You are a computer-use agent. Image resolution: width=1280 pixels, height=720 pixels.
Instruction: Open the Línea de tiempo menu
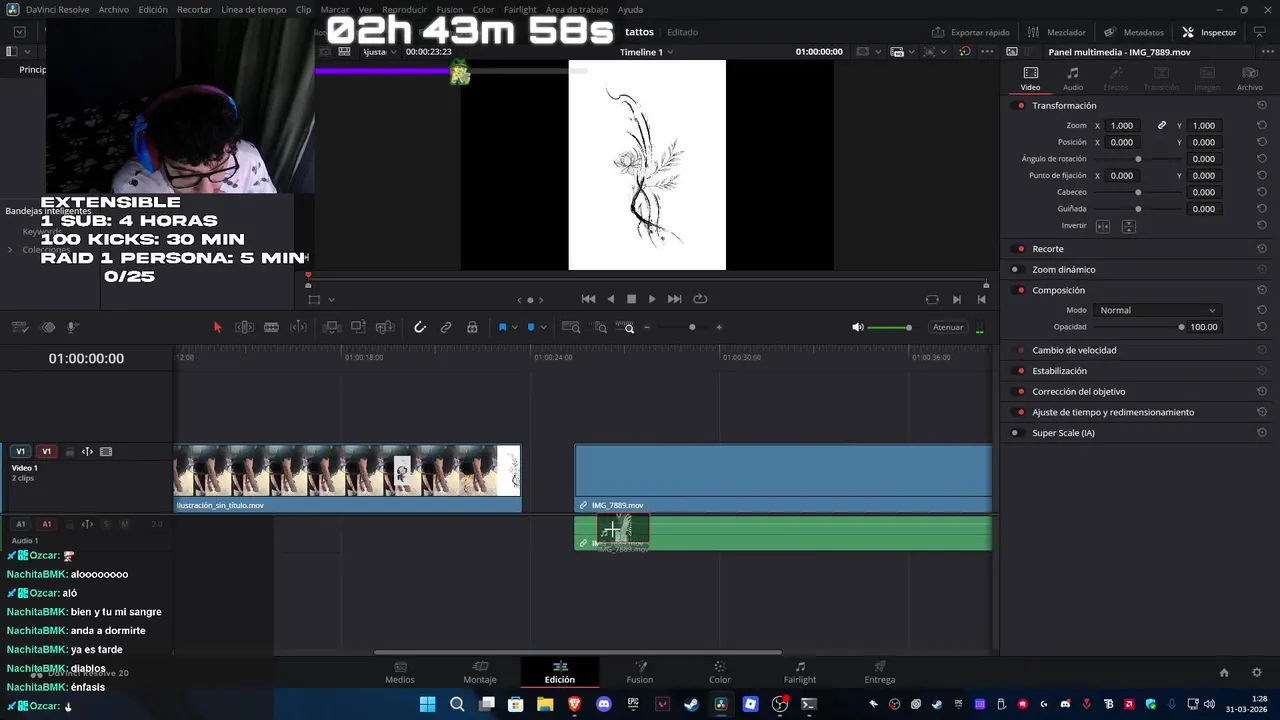click(254, 10)
